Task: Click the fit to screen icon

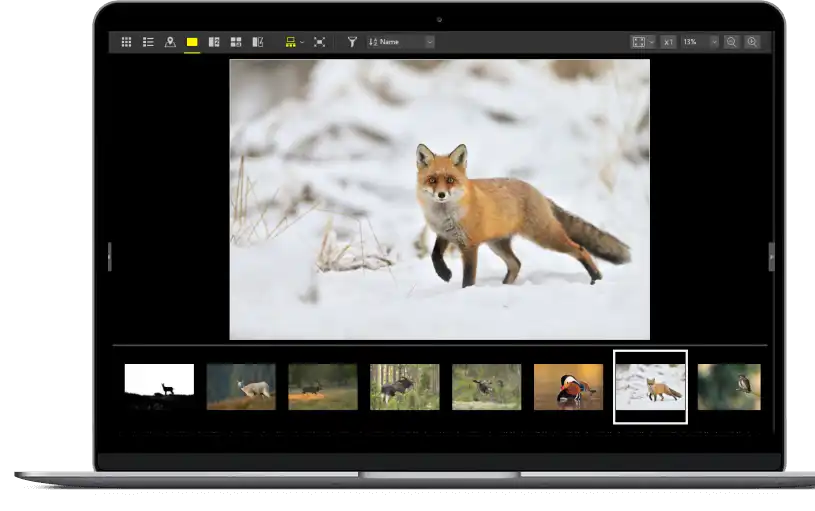Action: click(x=638, y=42)
